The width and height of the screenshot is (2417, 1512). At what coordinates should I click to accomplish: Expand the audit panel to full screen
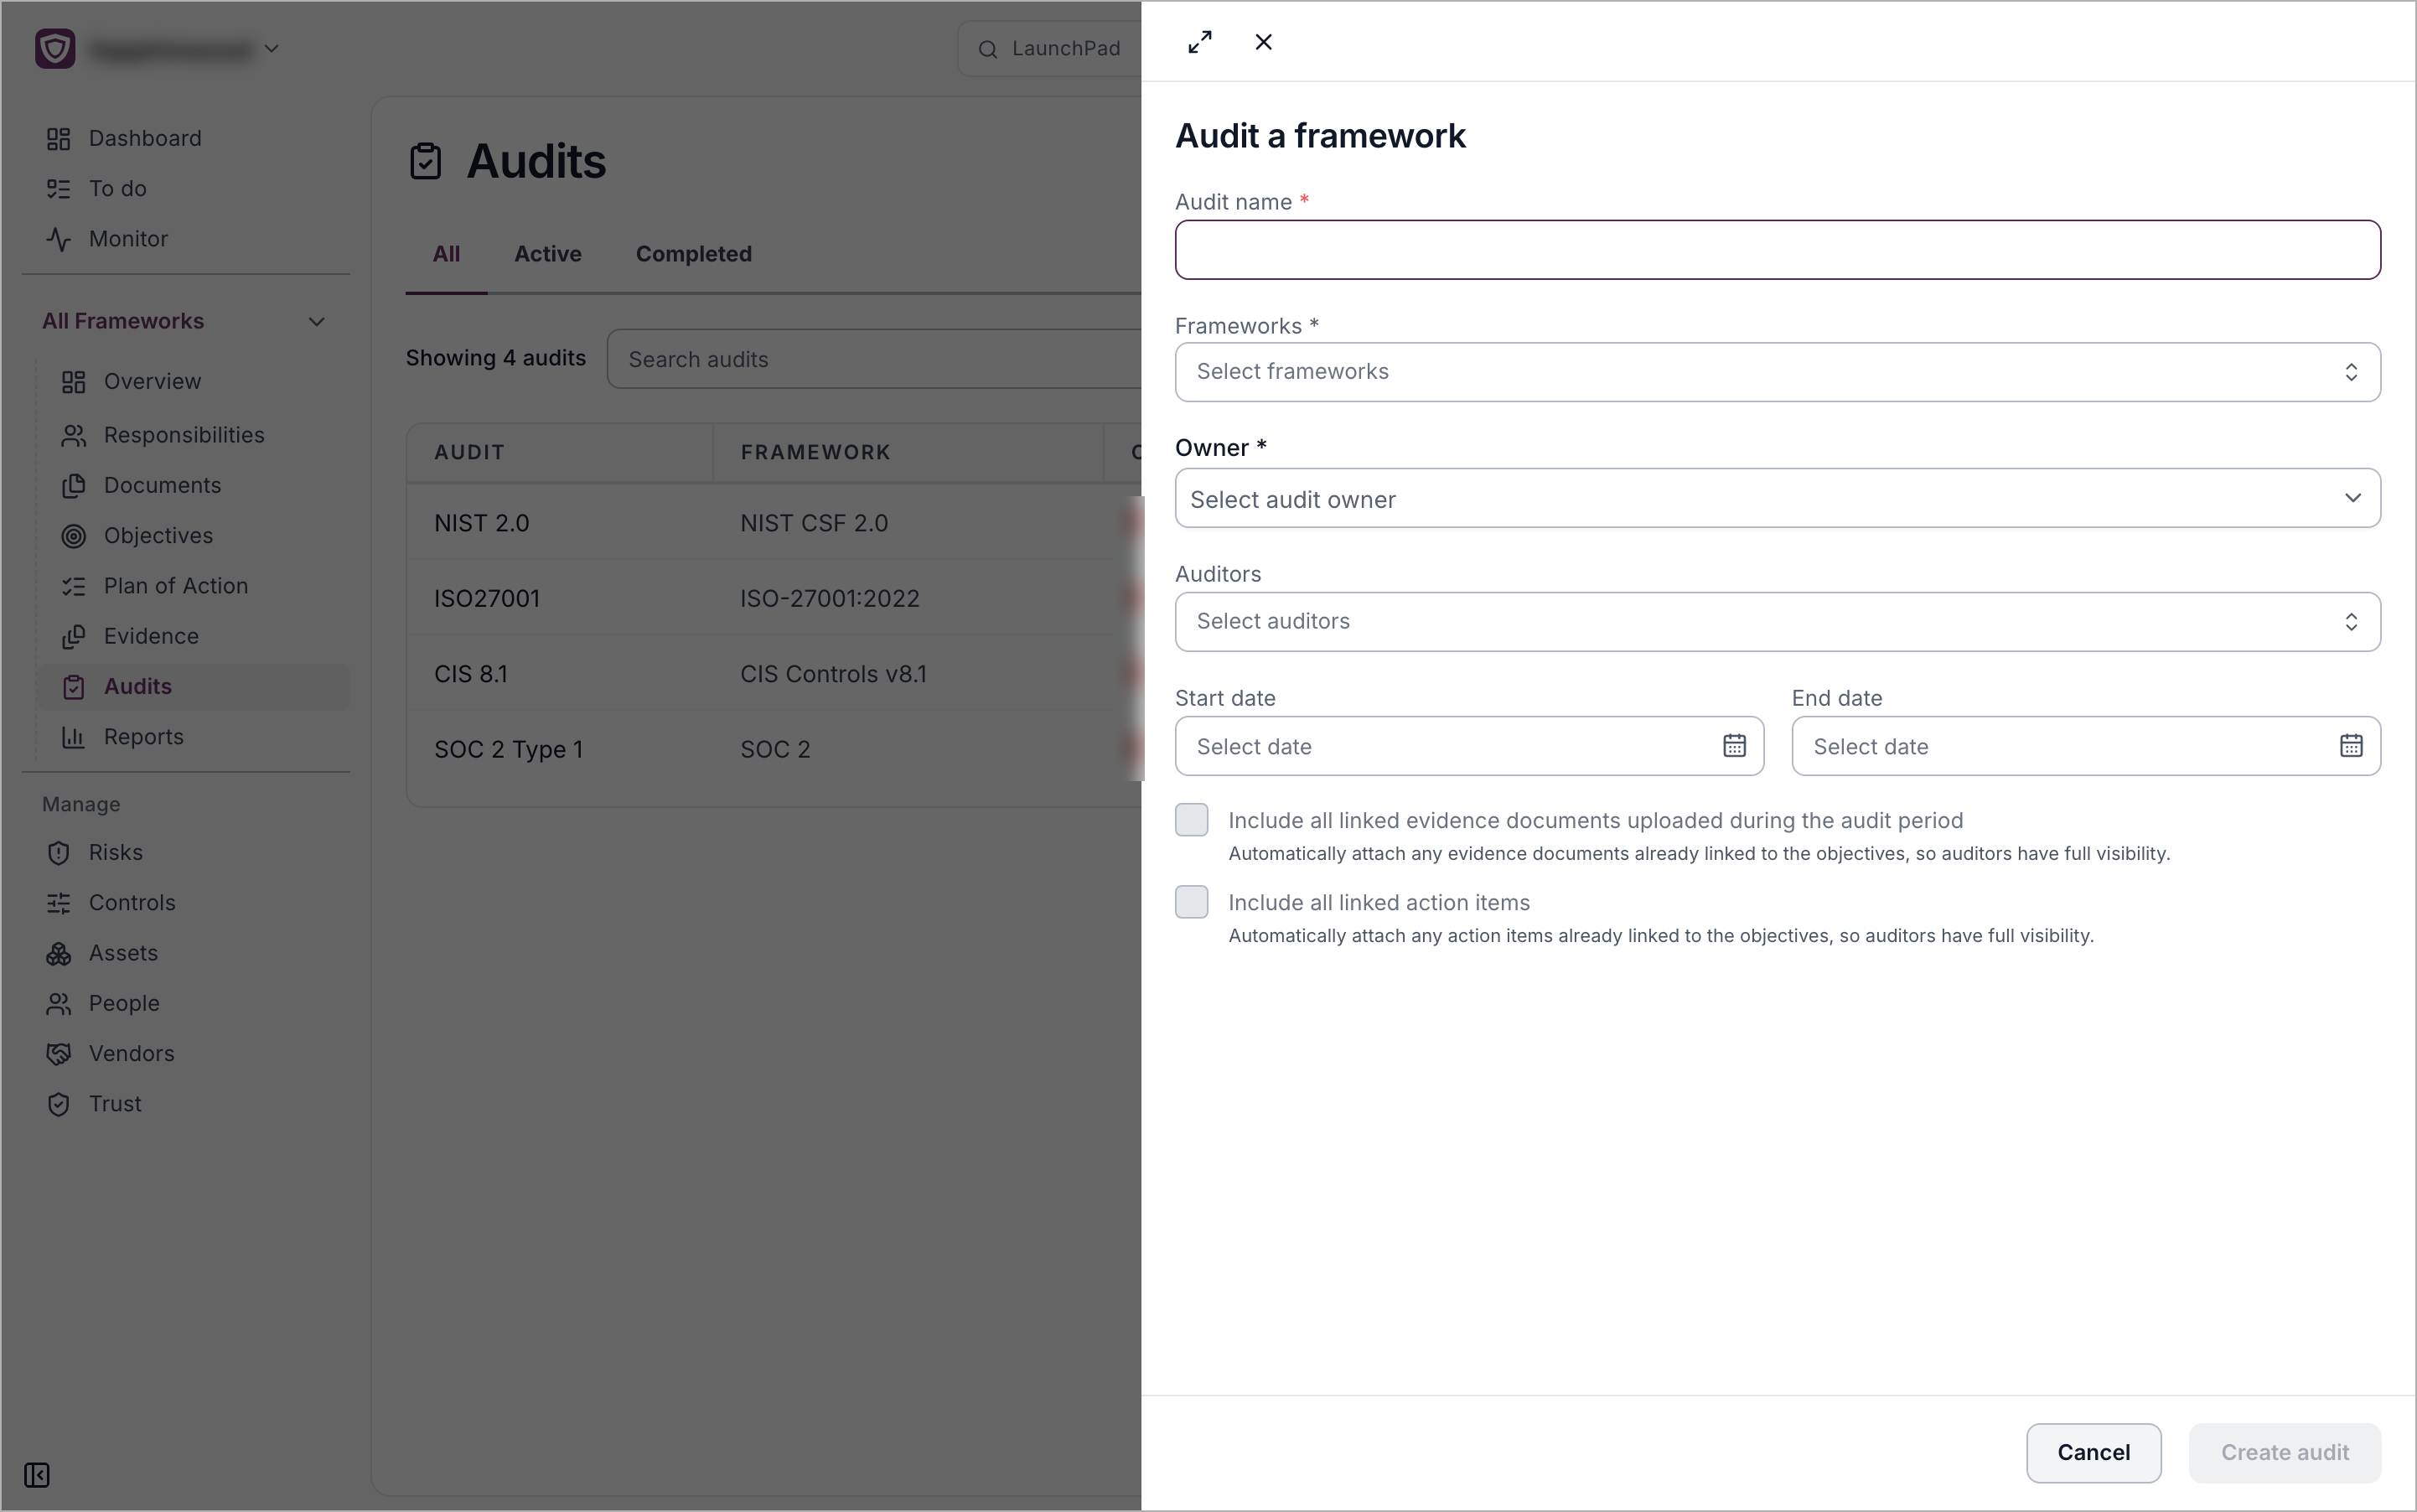(1200, 42)
